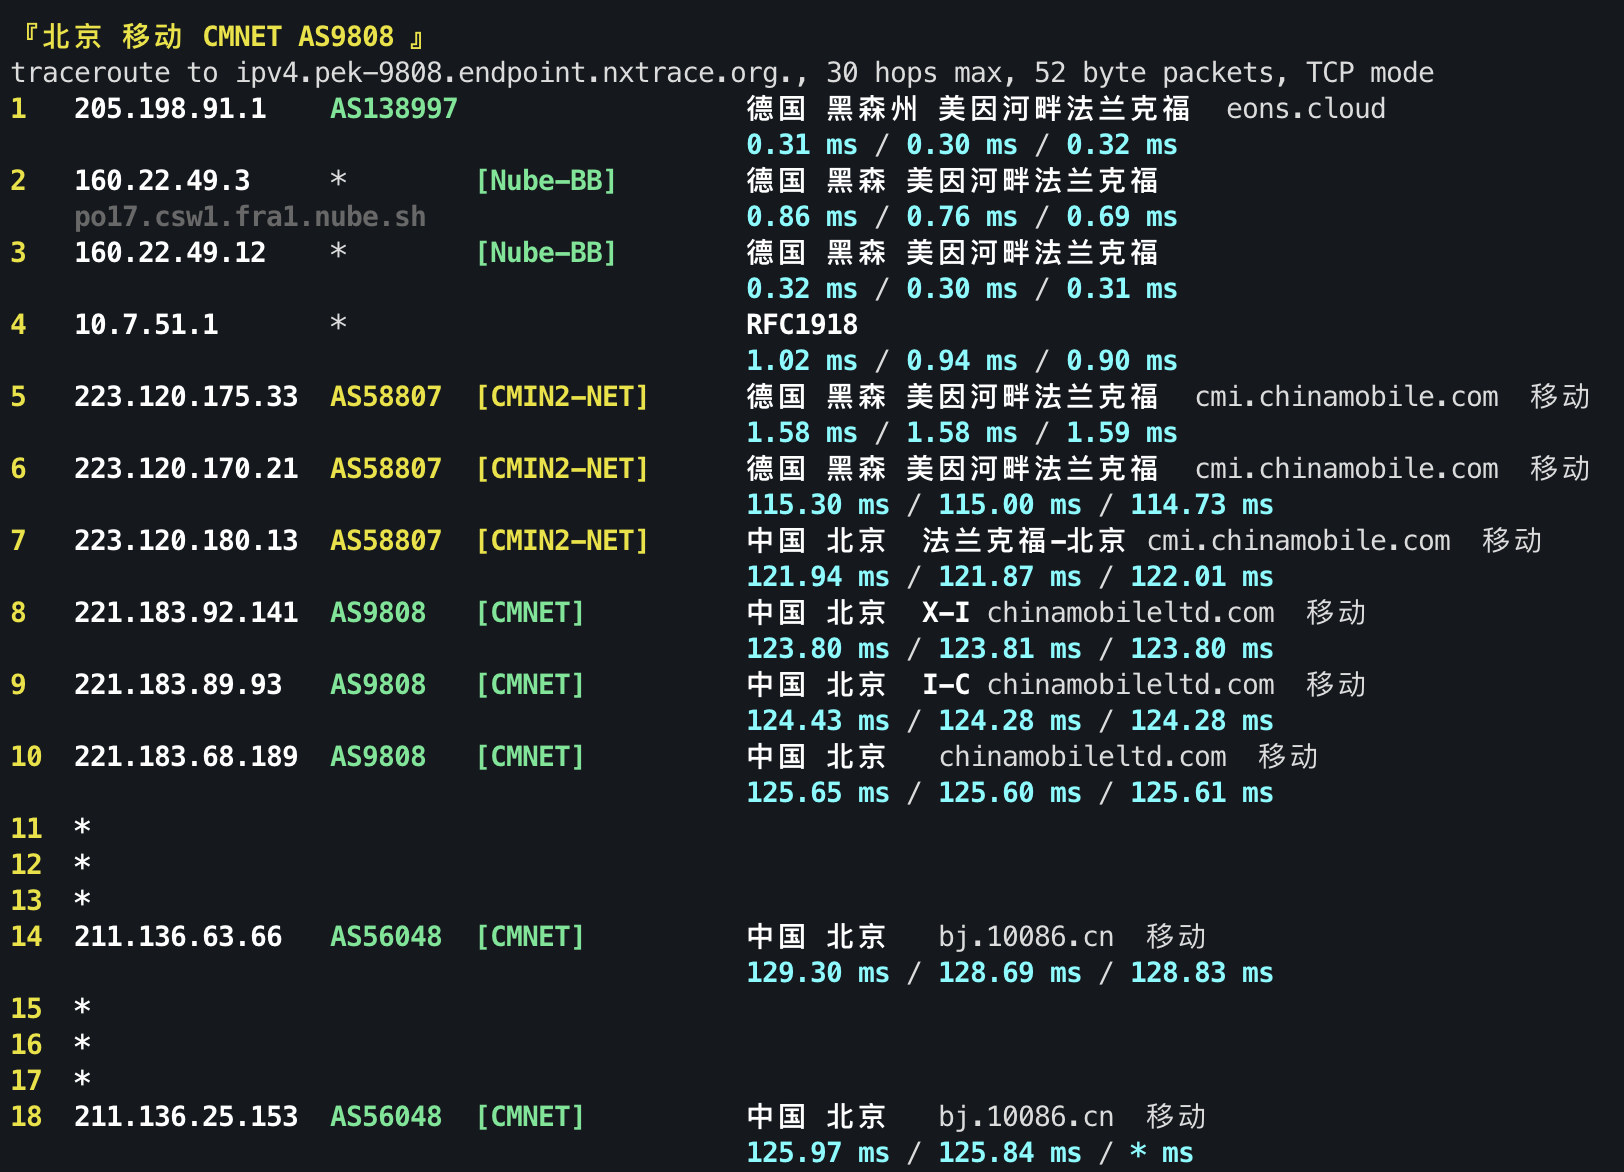Click the AS58807 number on hop 5

coord(385,397)
